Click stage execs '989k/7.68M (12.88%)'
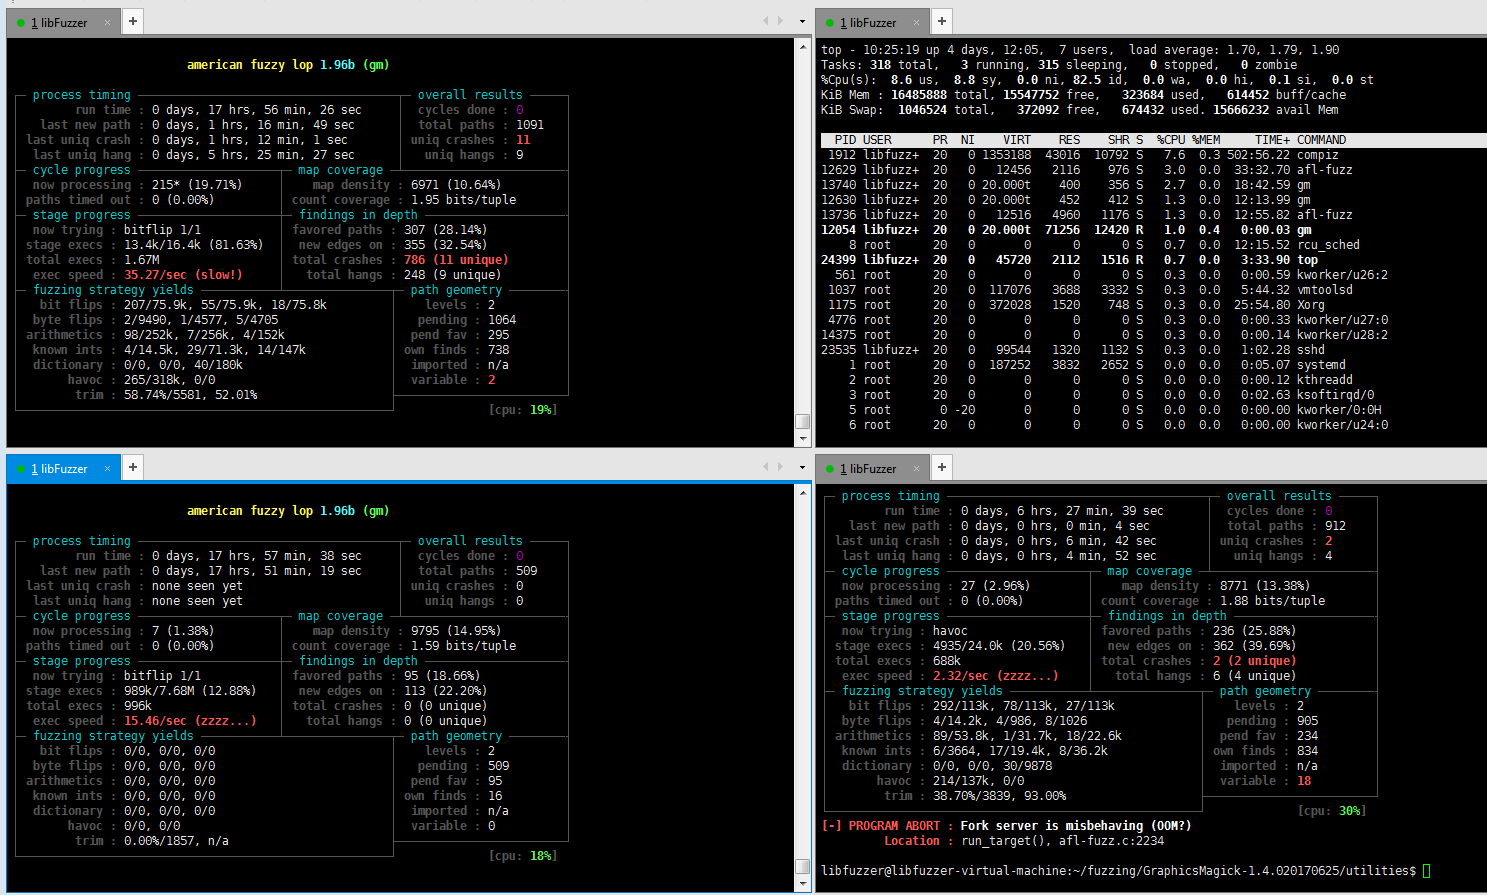1487x895 pixels. 190,691
